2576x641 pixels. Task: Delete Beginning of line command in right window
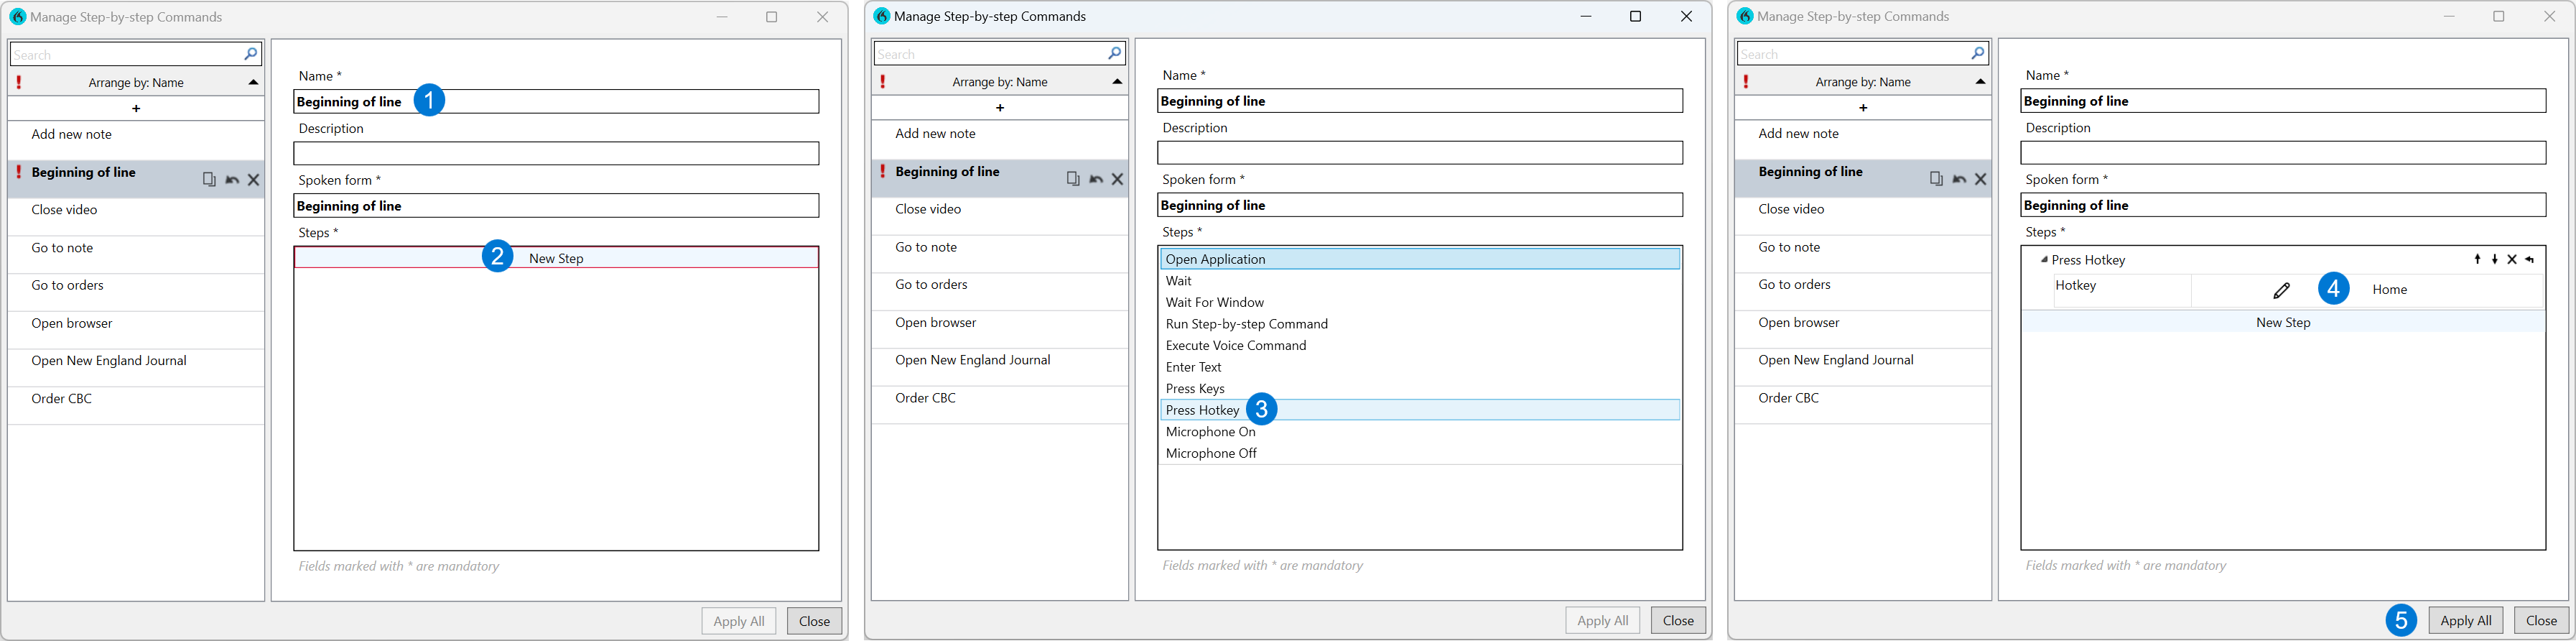1980,180
